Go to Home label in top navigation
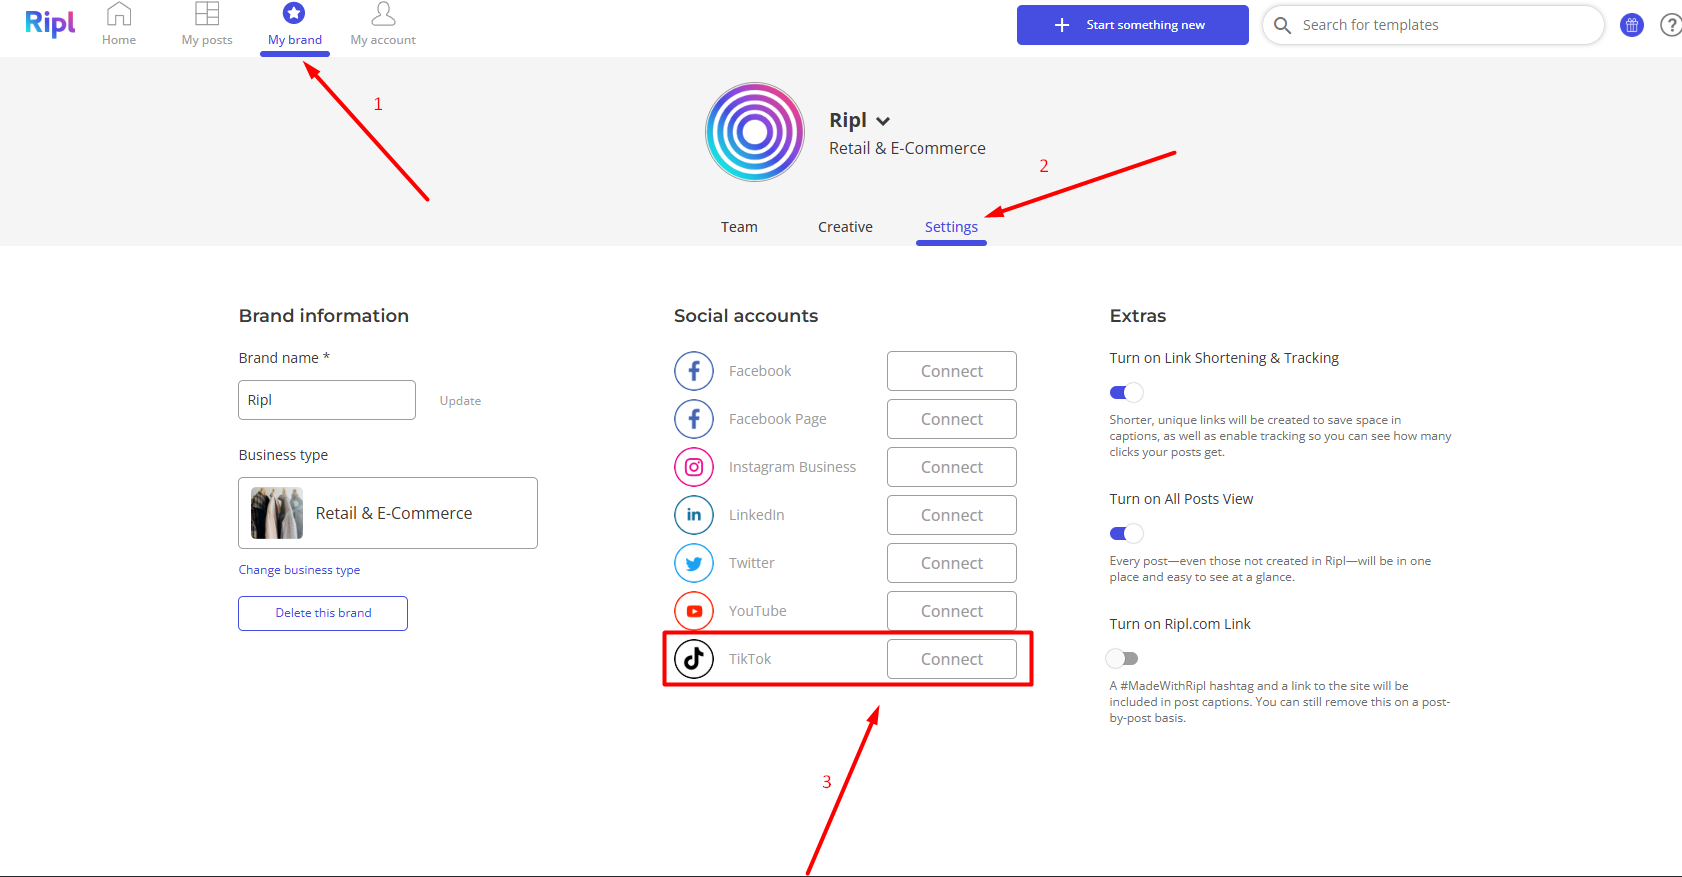This screenshot has height=877, width=1682. coord(119,40)
